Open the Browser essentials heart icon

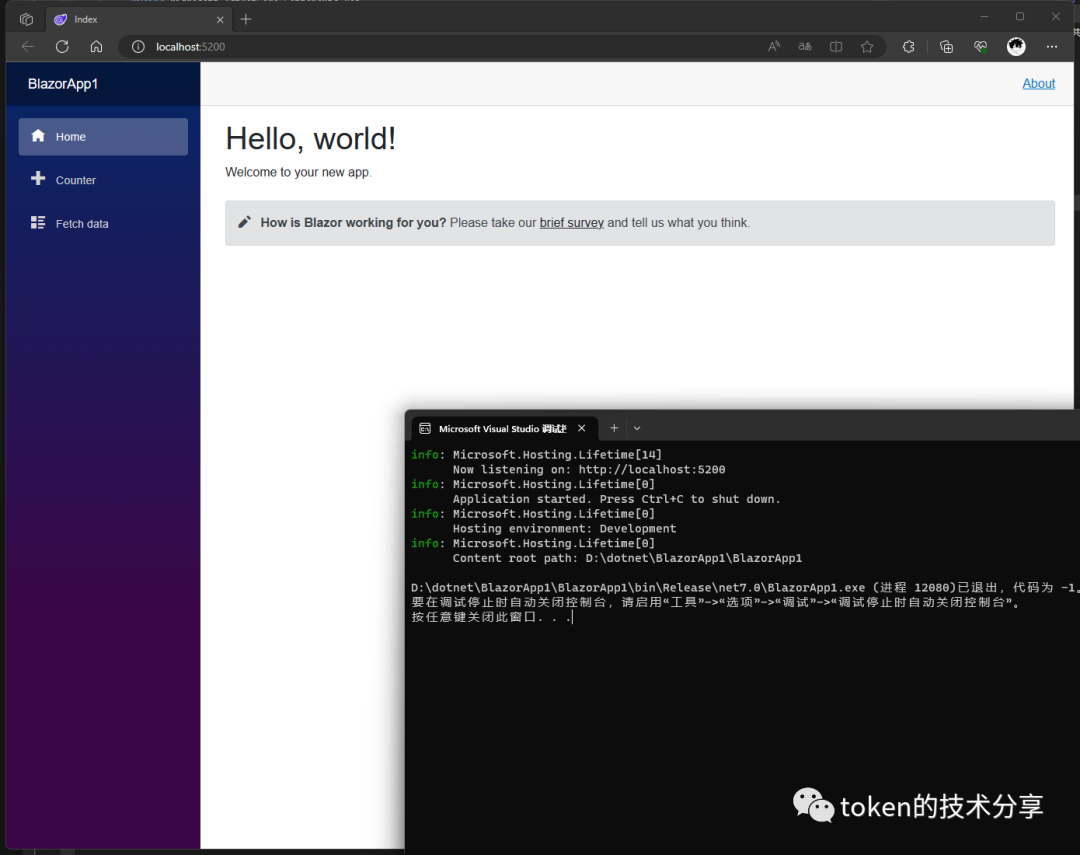(981, 47)
